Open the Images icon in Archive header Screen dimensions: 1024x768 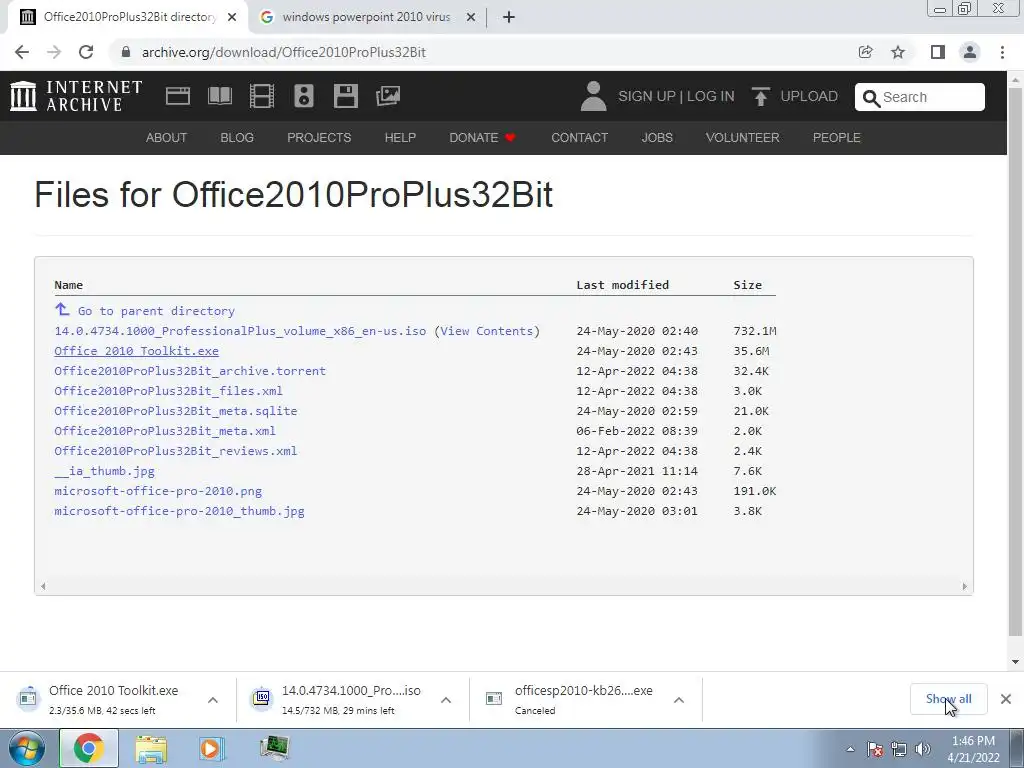pyautogui.click(x=388, y=96)
